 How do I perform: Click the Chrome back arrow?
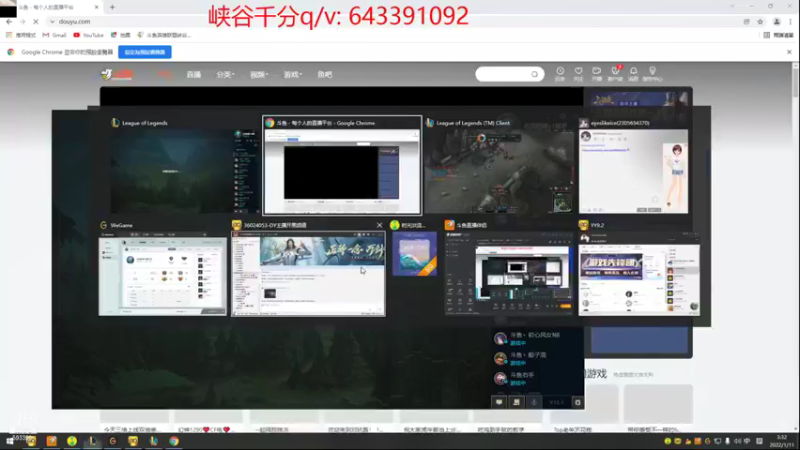(x=9, y=21)
